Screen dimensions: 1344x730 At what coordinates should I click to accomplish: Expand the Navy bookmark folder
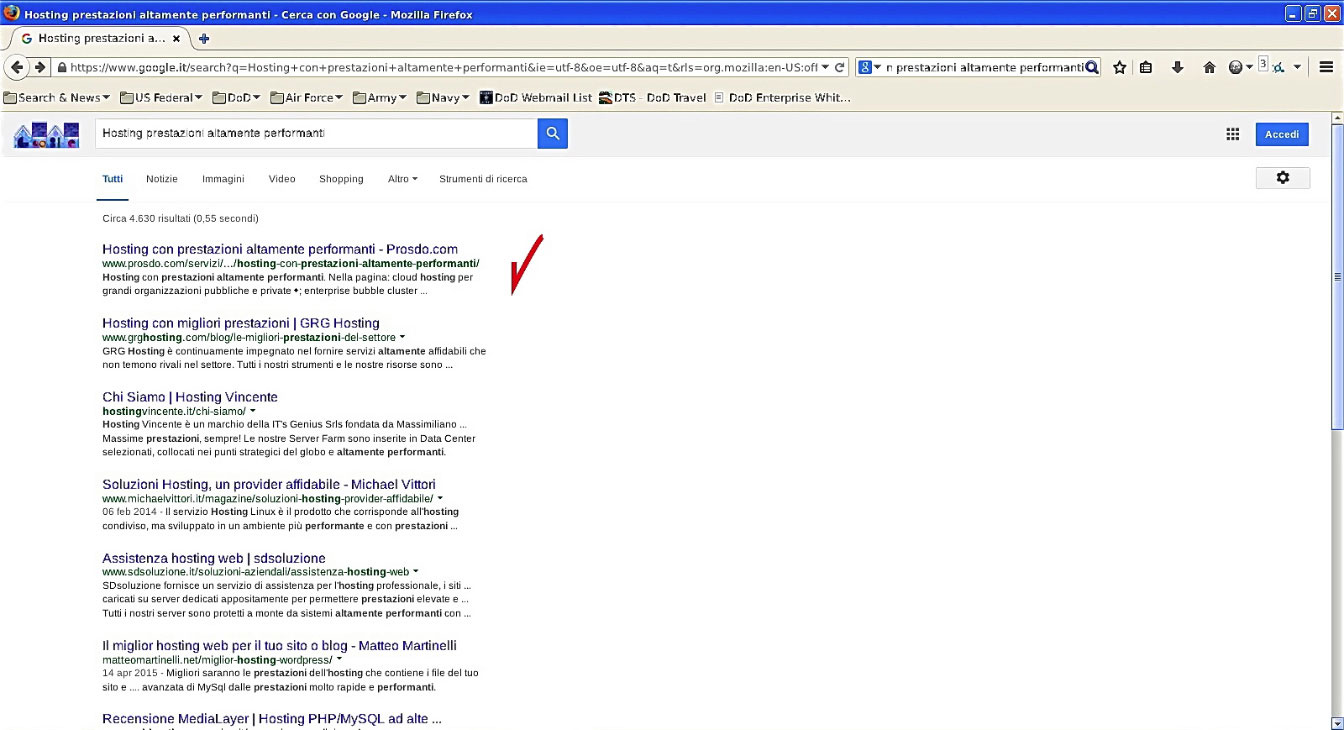tap(443, 98)
